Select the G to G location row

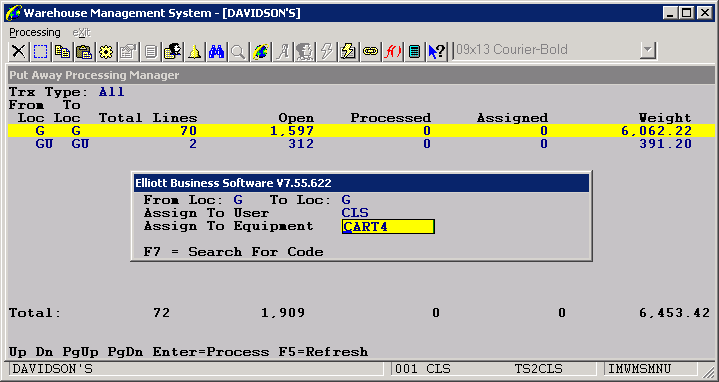[361, 131]
